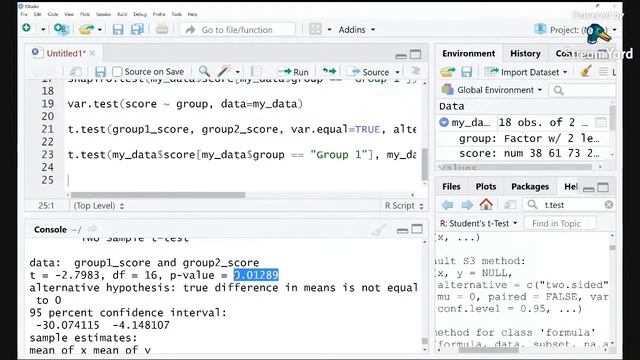Close the Untitled1 tab
Image resolution: width=640 pixels, height=360 pixels.
(x=93, y=53)
